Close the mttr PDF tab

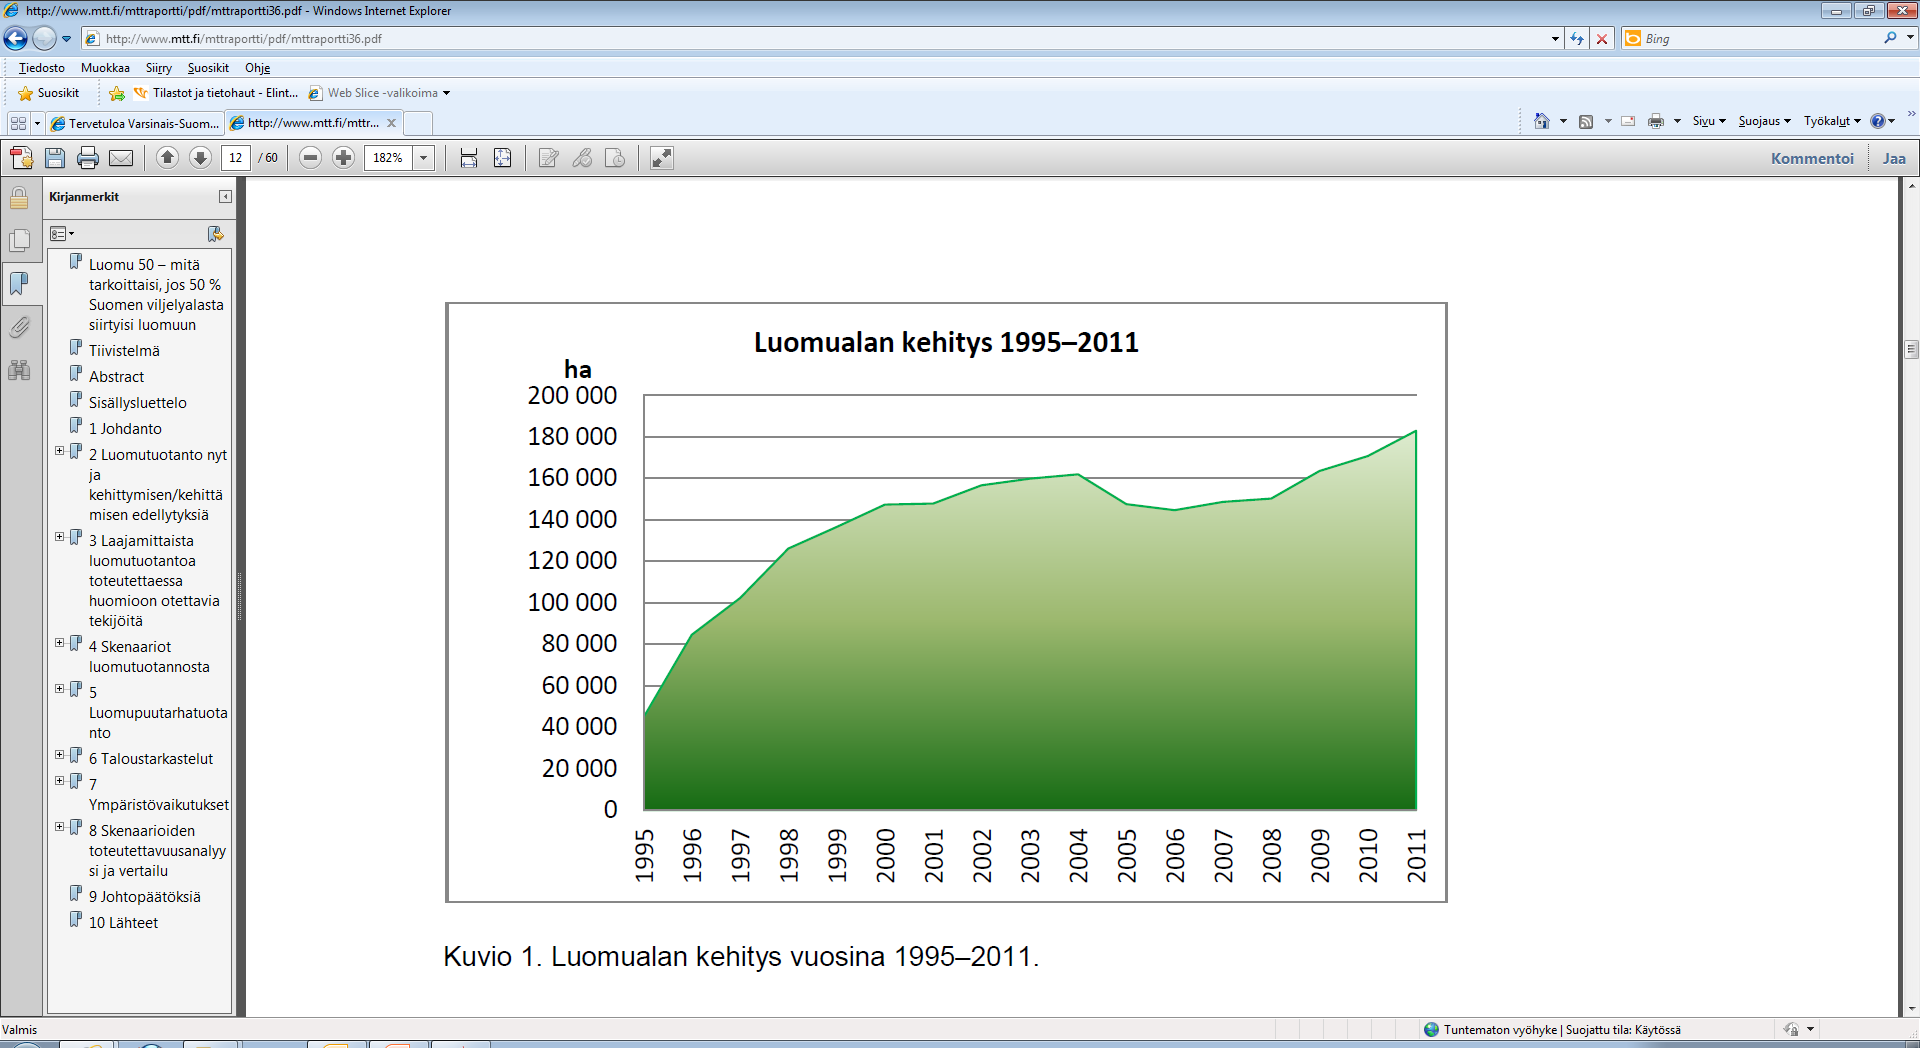tap(391, 123)
